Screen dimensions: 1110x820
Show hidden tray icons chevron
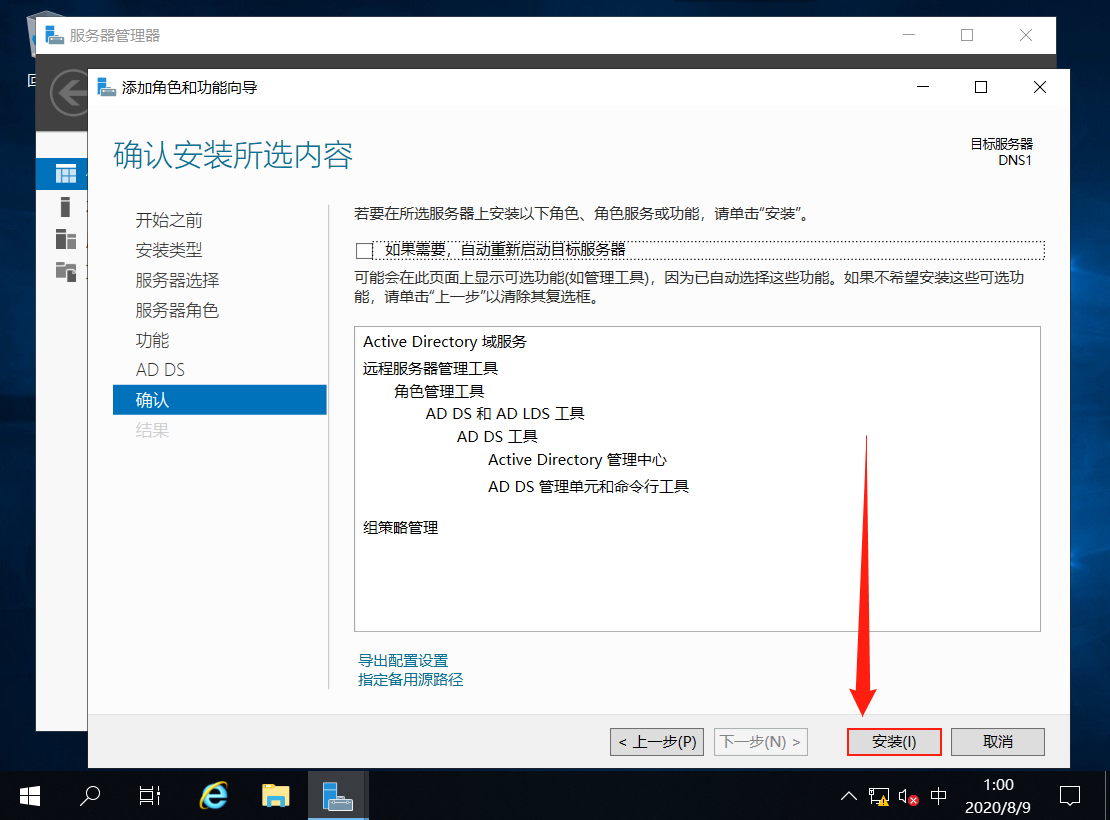click(x=848, y=797)
